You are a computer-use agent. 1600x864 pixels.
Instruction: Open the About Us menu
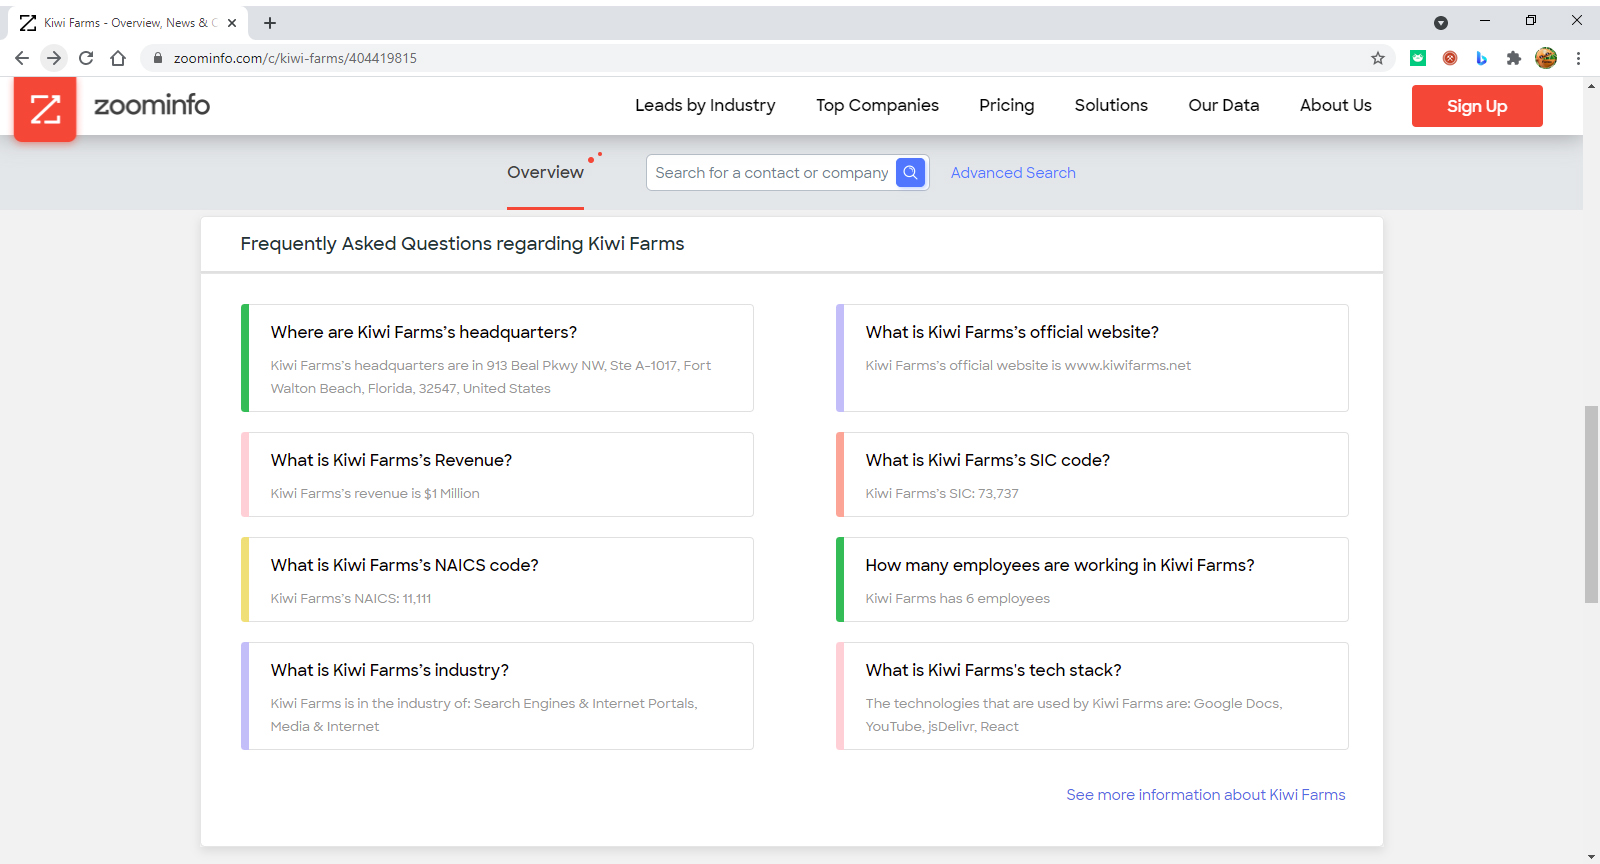[x=1336, y=105]
